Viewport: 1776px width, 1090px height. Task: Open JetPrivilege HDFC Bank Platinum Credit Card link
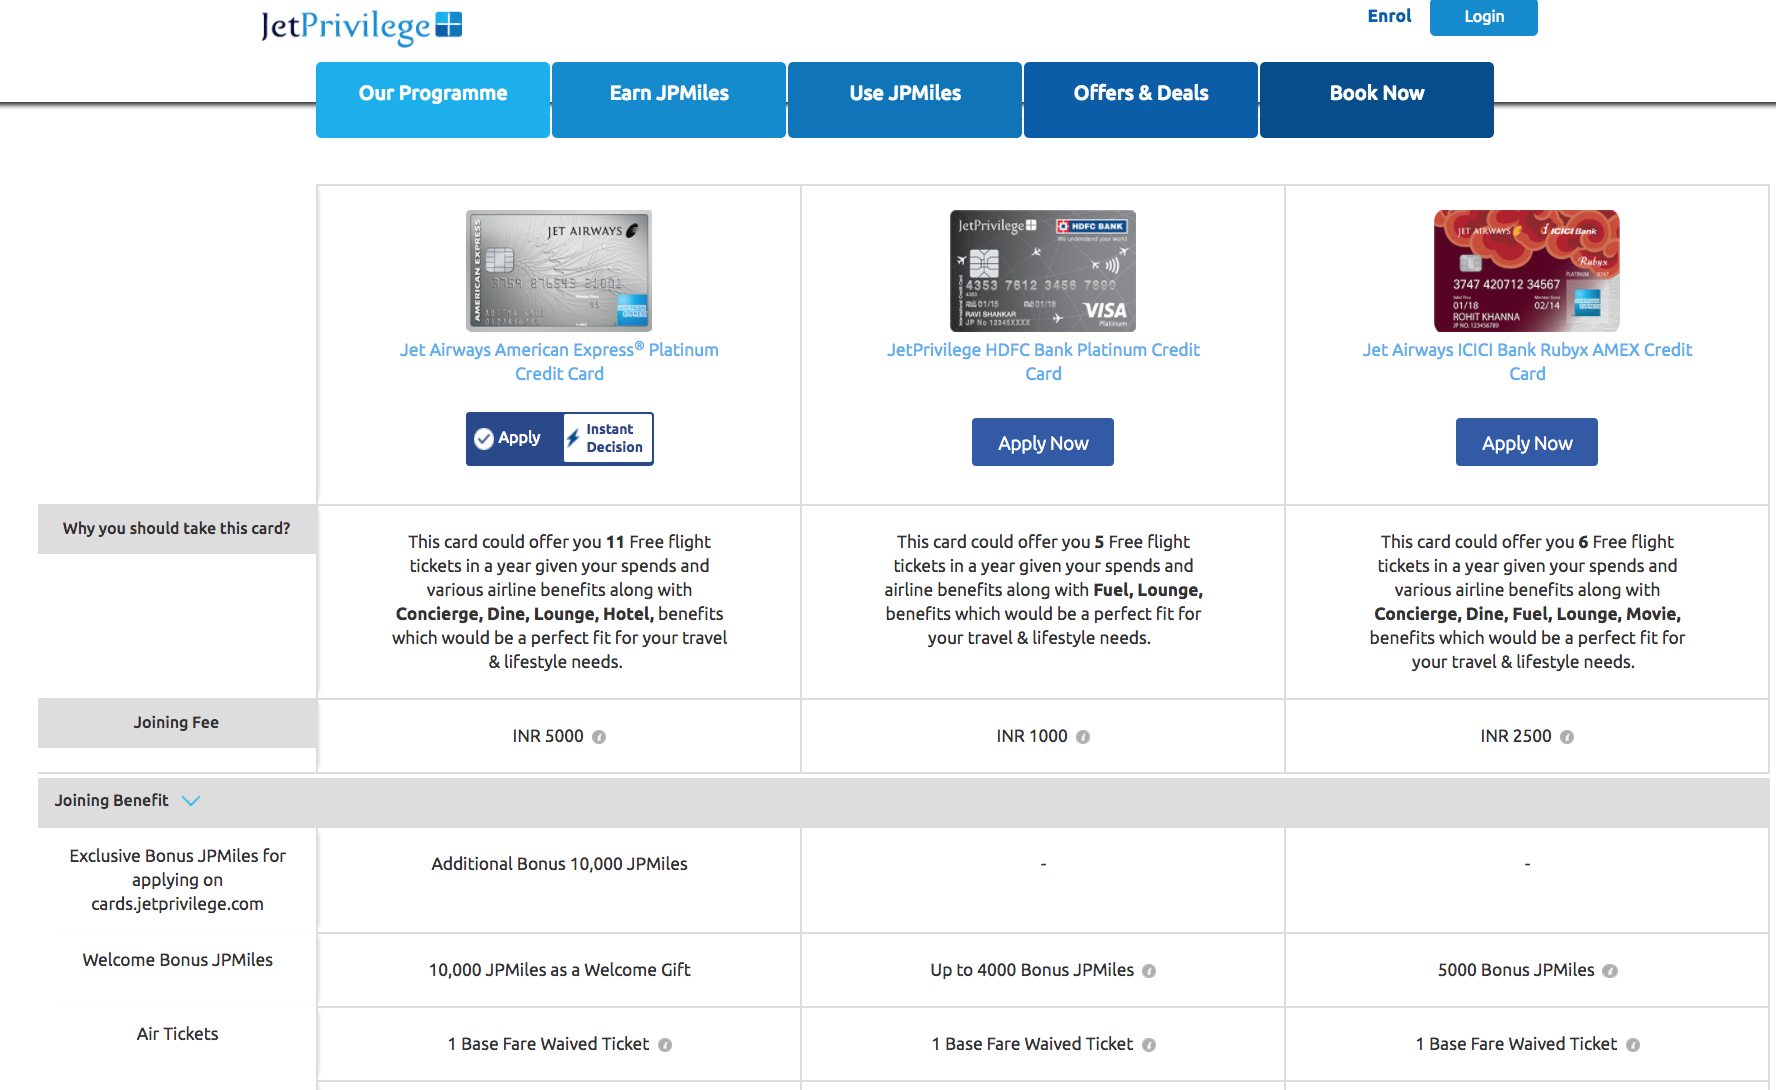pos(1043,362)
